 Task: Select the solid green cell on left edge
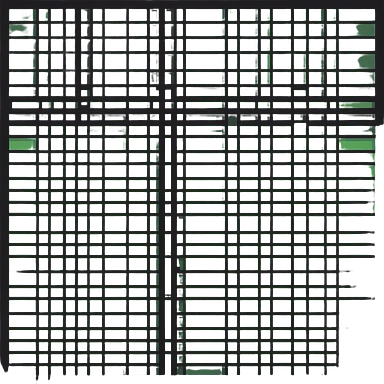[22, 144]
